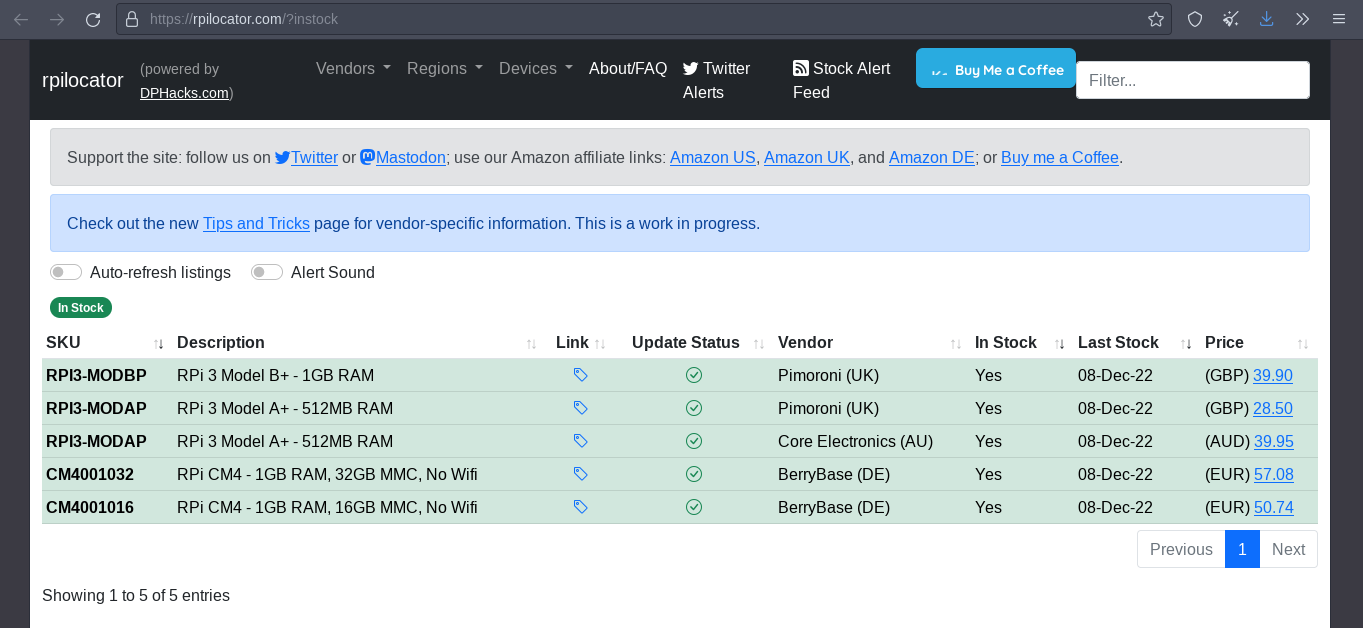The height and width of the screenshot is (628, 1363).
Task: Click the link tag icon for CM4001032 row
Action: coord(580,474)
